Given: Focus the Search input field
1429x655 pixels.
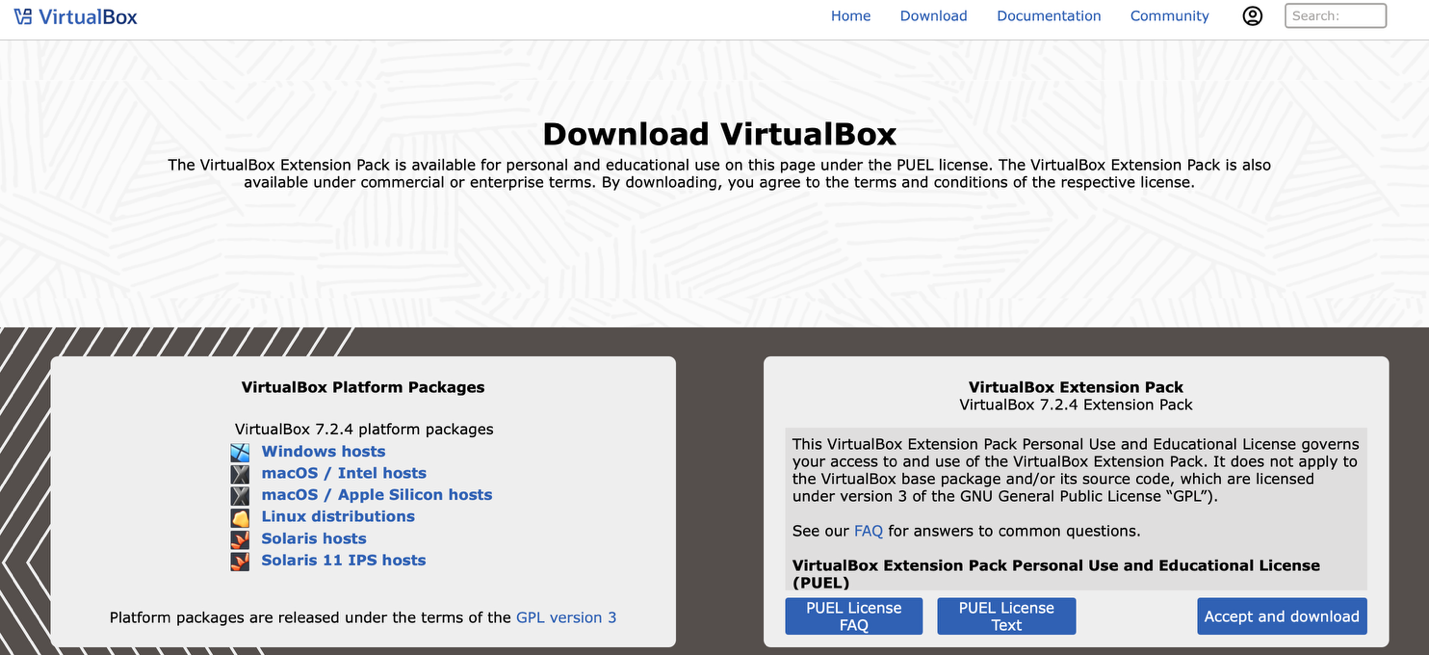Looking at the screenshot, I should 1335,16.
